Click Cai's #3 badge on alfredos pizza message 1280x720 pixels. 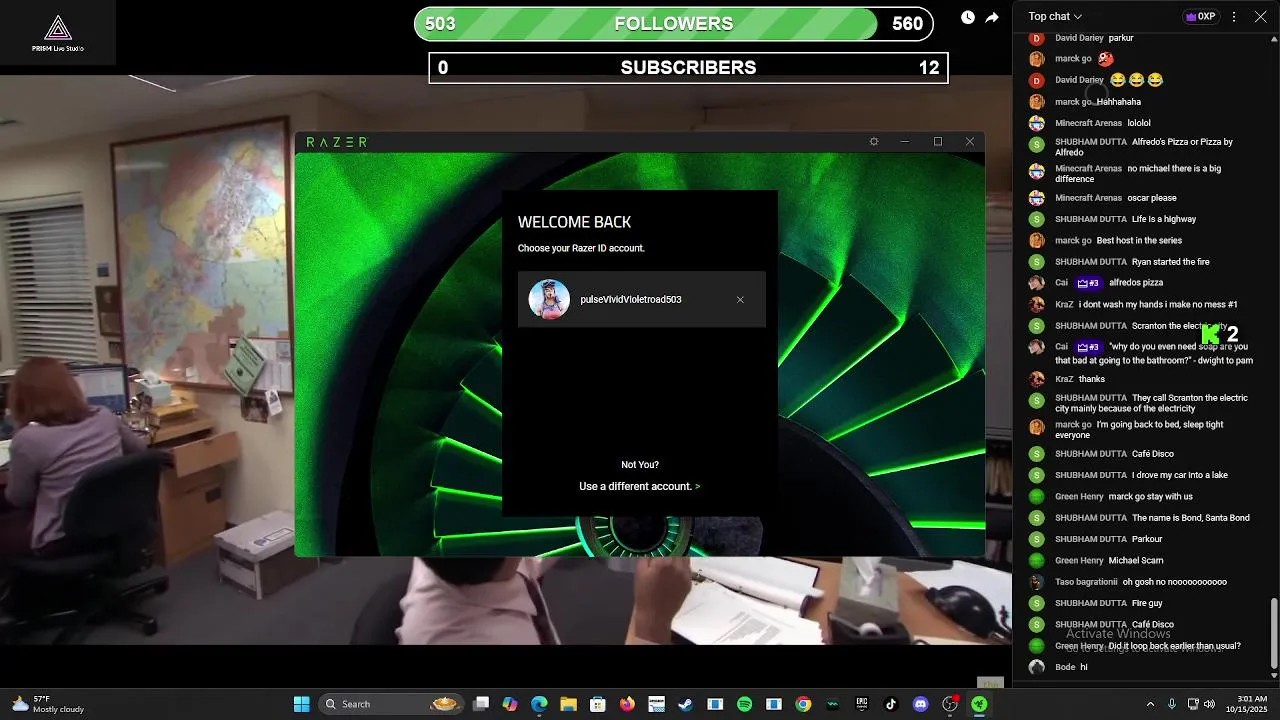pyautogui.click(x=1088, y=283)
